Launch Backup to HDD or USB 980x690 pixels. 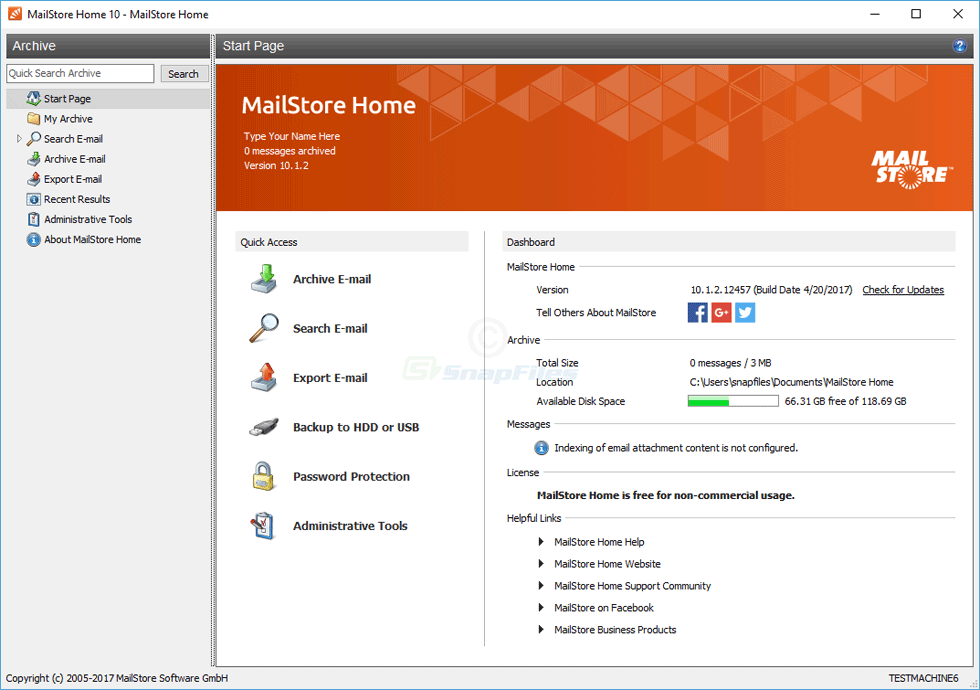click(x=345, y=427)
